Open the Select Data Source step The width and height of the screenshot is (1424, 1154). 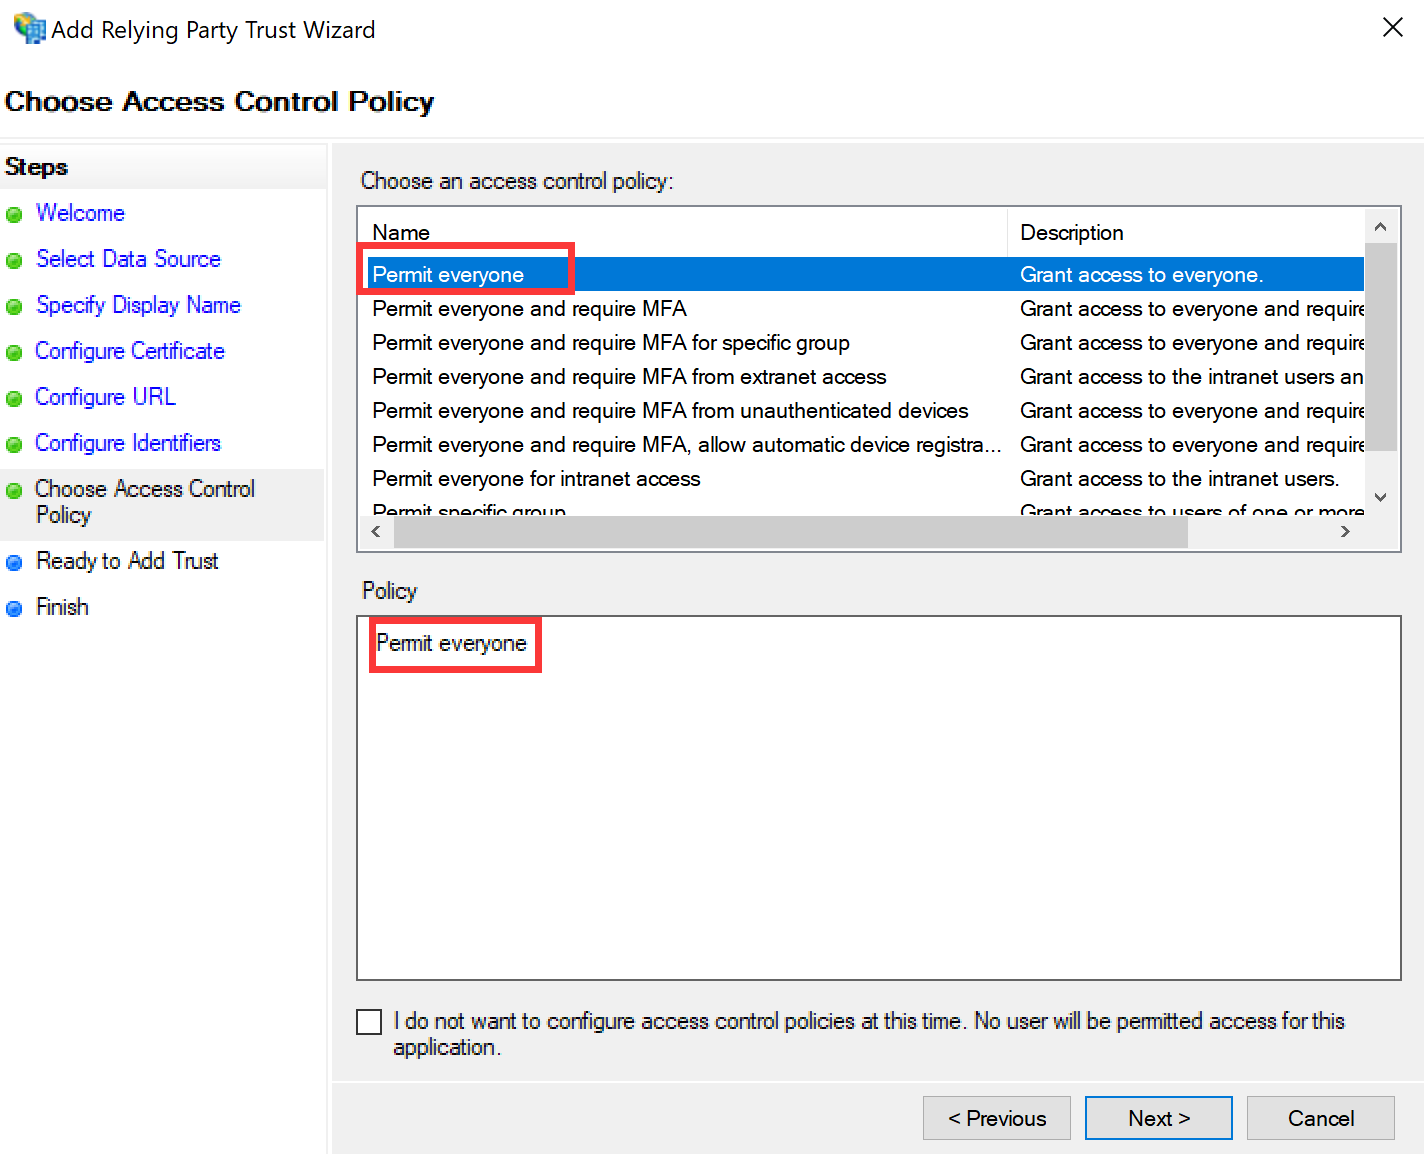(128, 259)
